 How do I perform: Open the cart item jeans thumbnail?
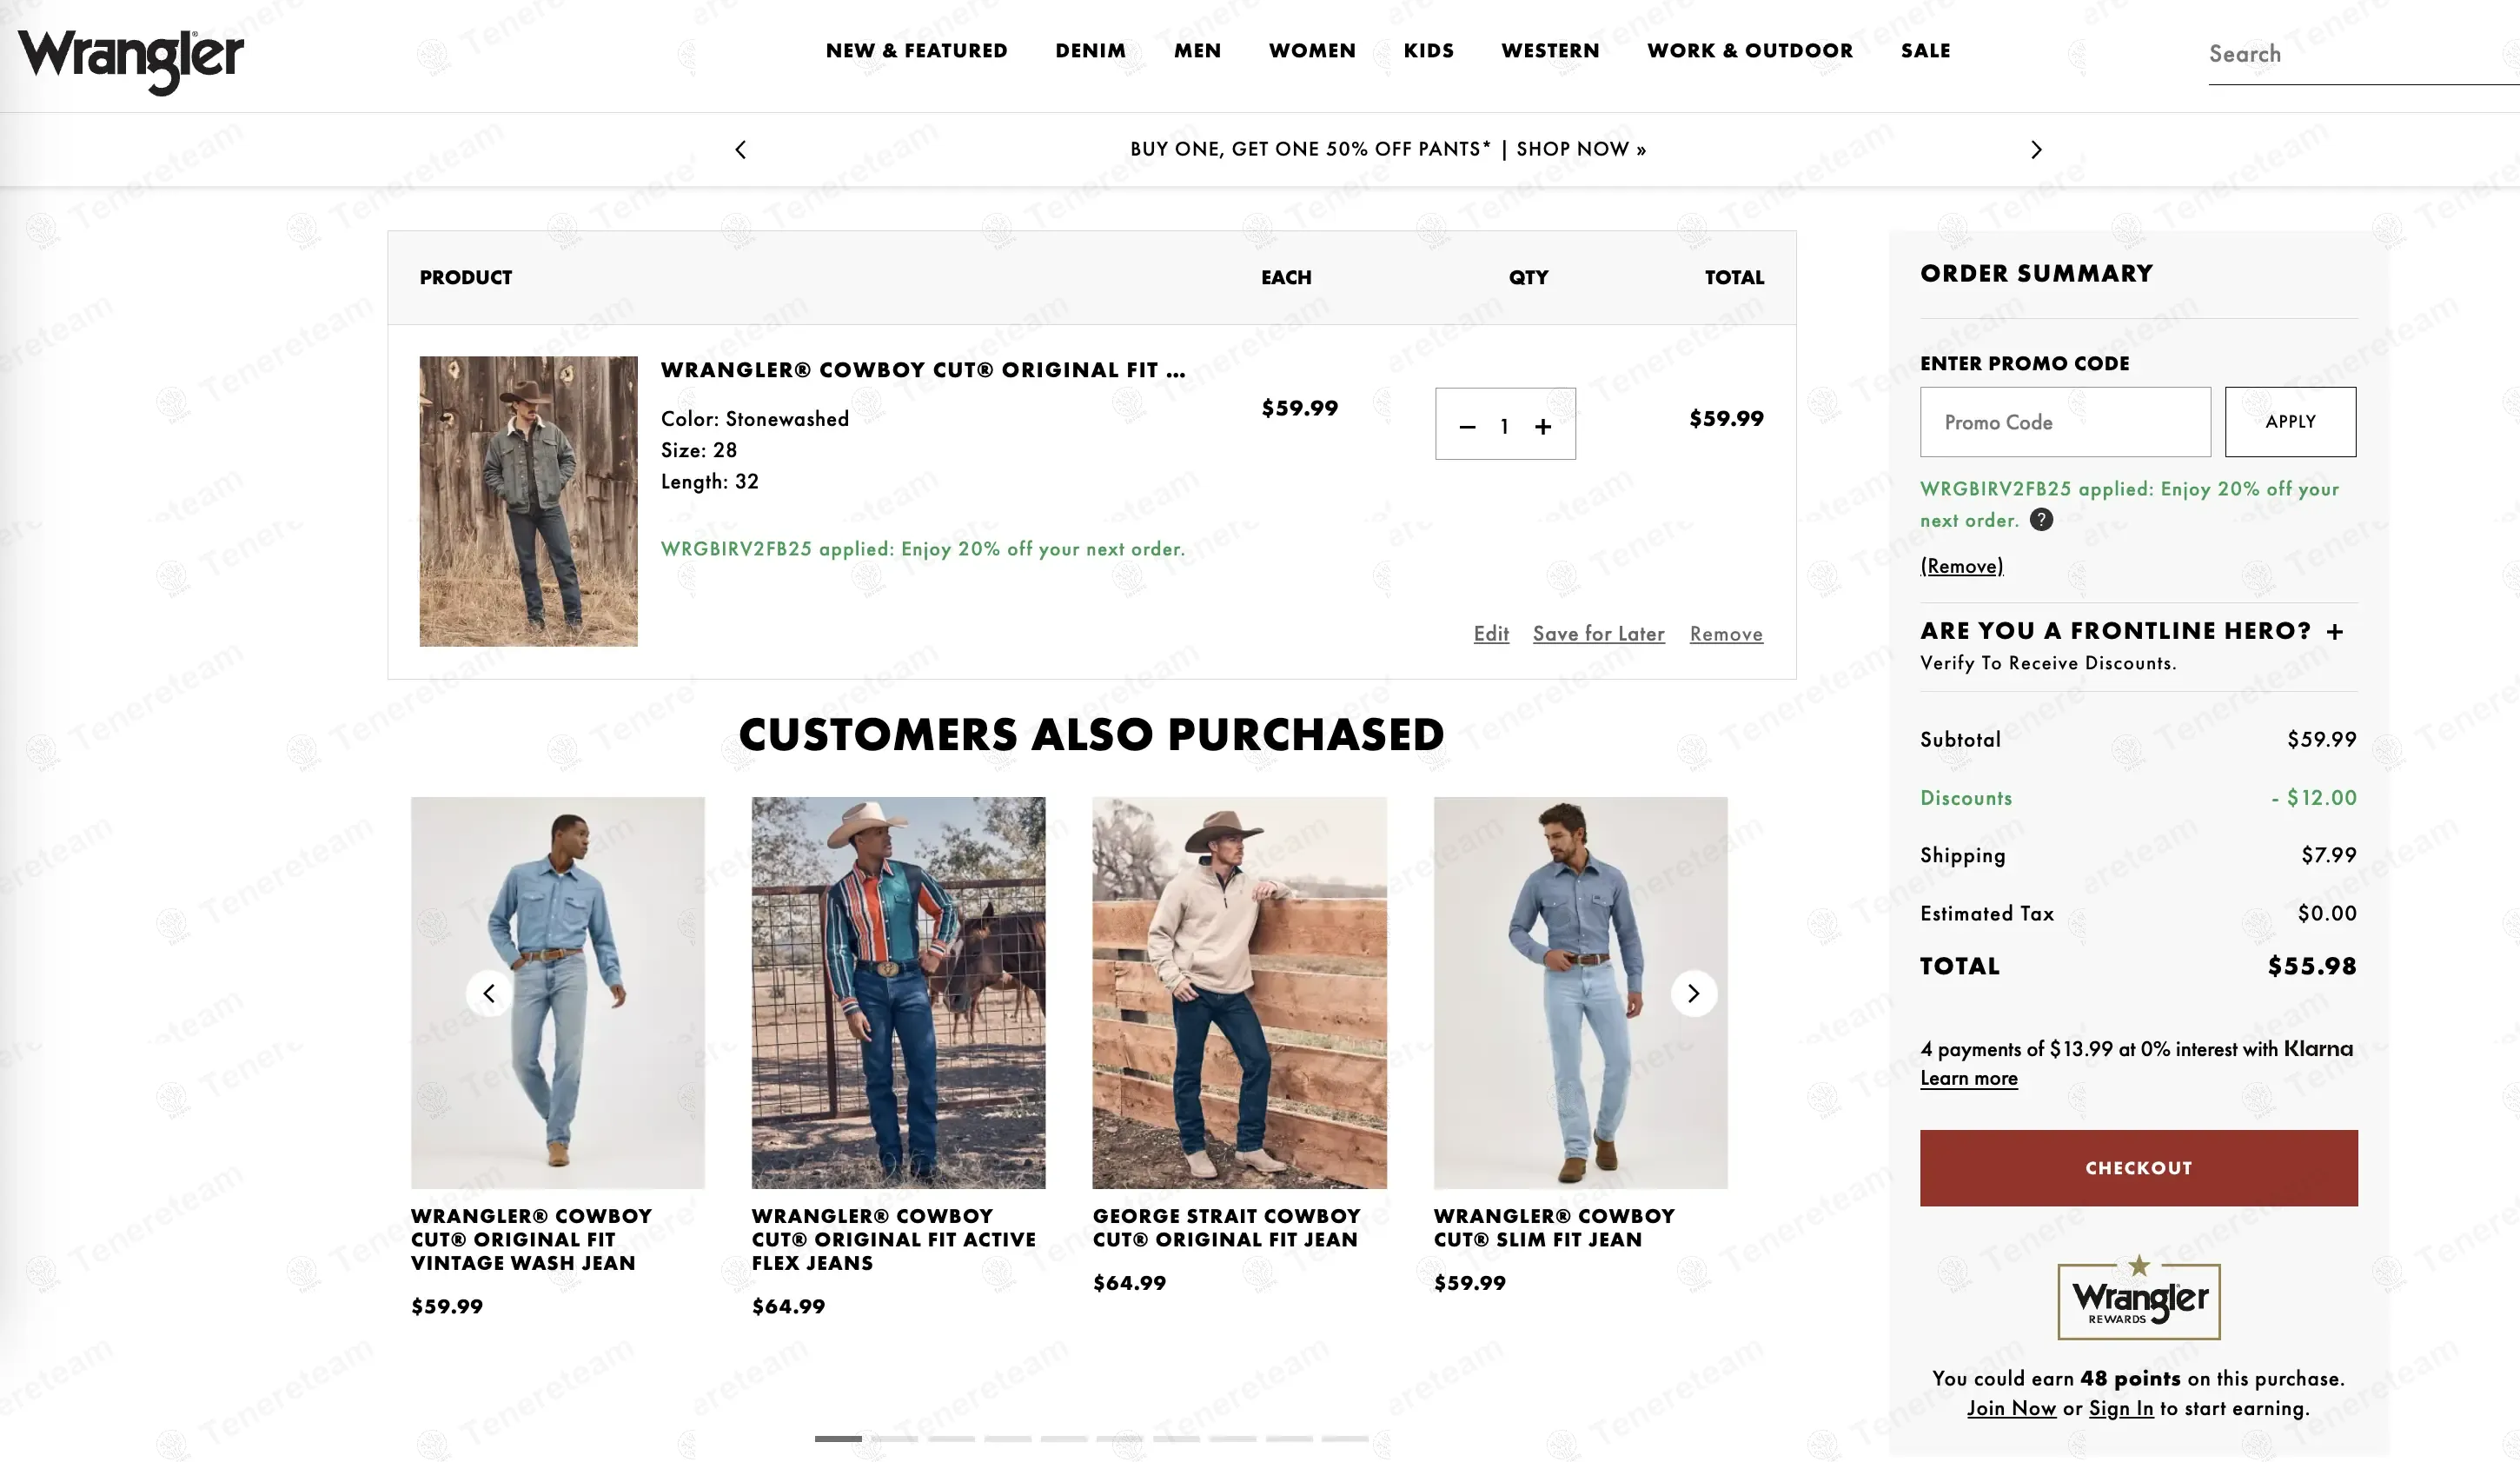pyautogui.click(x=528, y=501)
